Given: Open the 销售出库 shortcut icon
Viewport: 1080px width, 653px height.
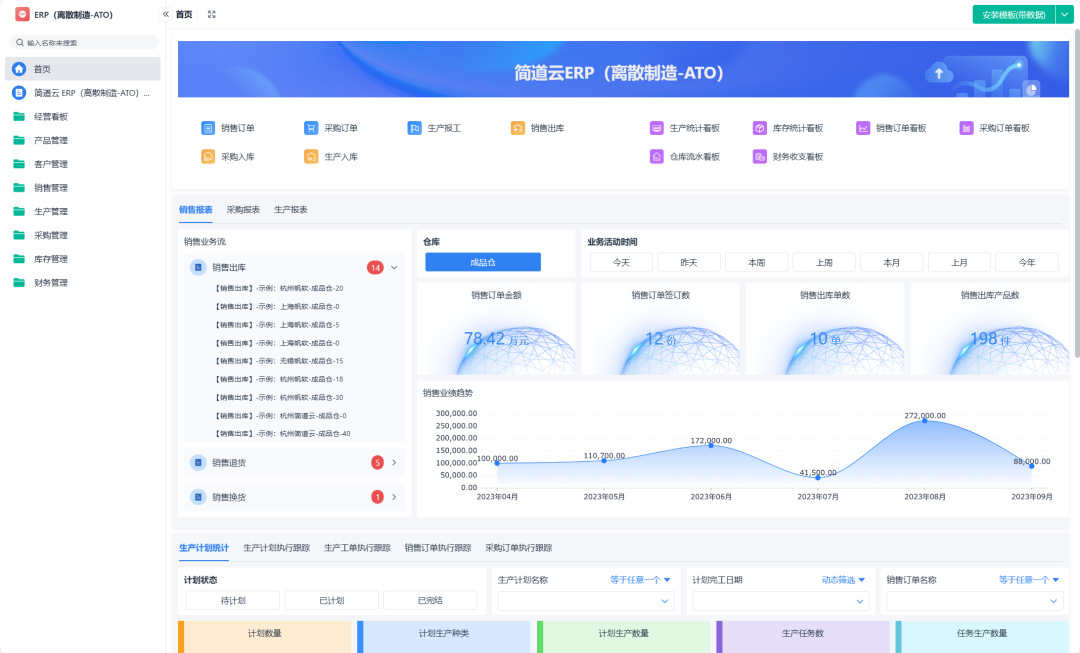Looking at the screenshot, I should 517,128.
